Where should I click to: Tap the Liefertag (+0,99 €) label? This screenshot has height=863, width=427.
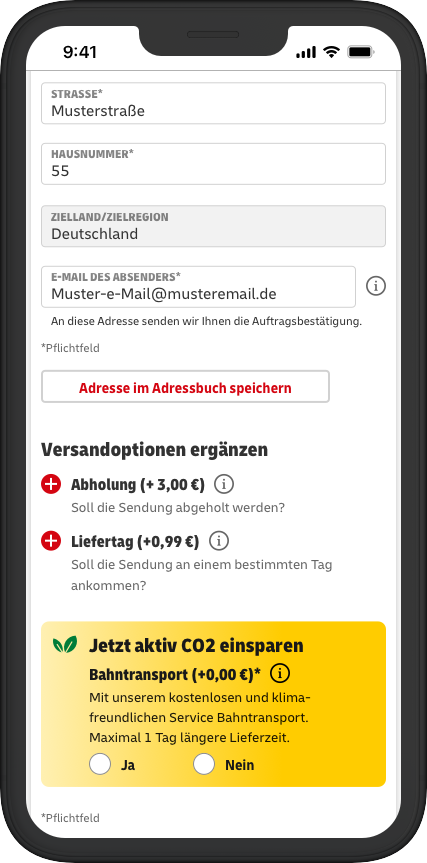tap(135, 542)
